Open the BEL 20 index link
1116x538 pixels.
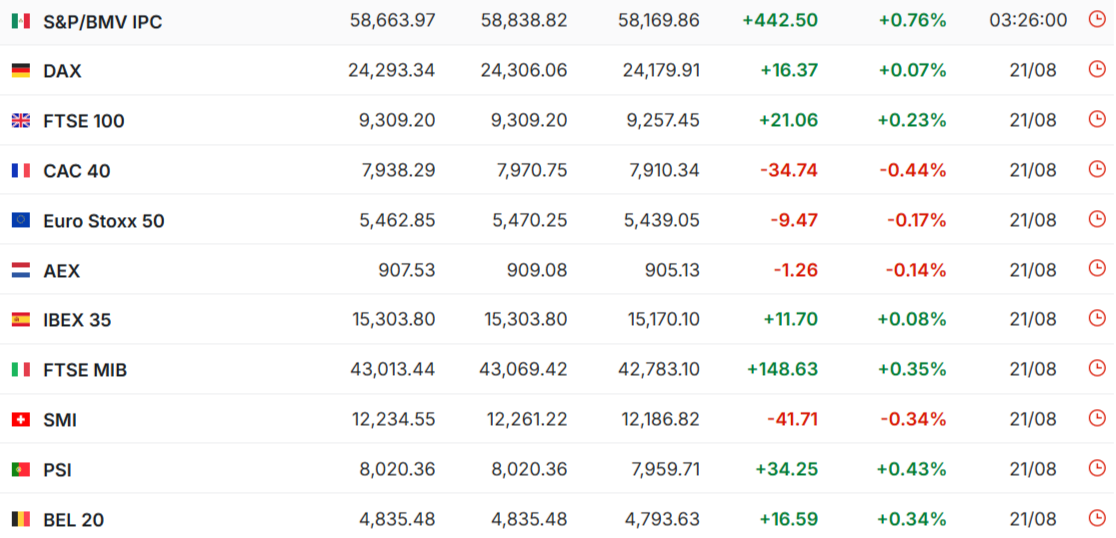coord(74,520)
